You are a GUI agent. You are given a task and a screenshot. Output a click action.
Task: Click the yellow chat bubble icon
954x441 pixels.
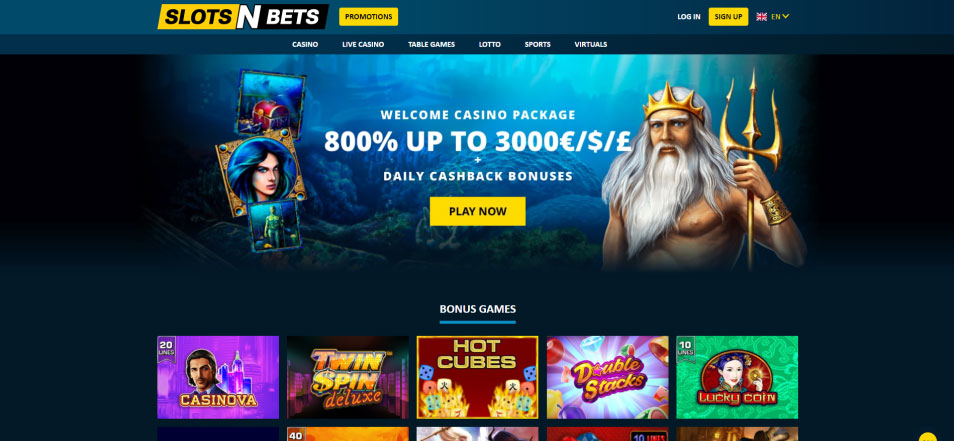928,437
